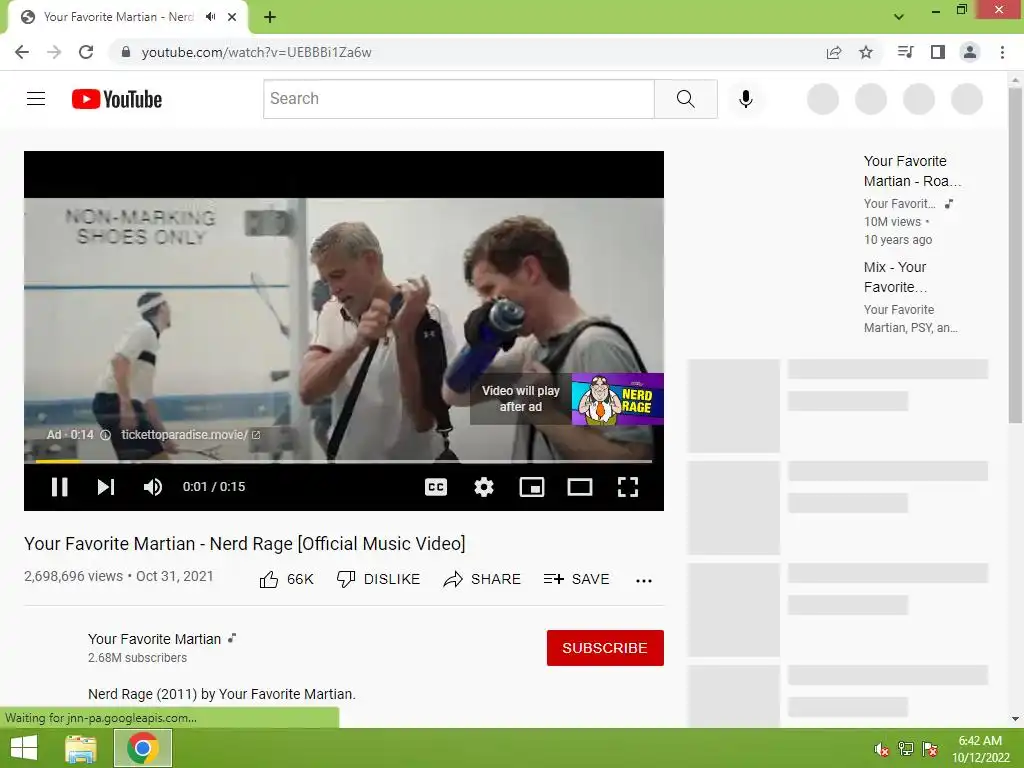
Task: Save video to a playlist
Action: [x=577, y=579]
